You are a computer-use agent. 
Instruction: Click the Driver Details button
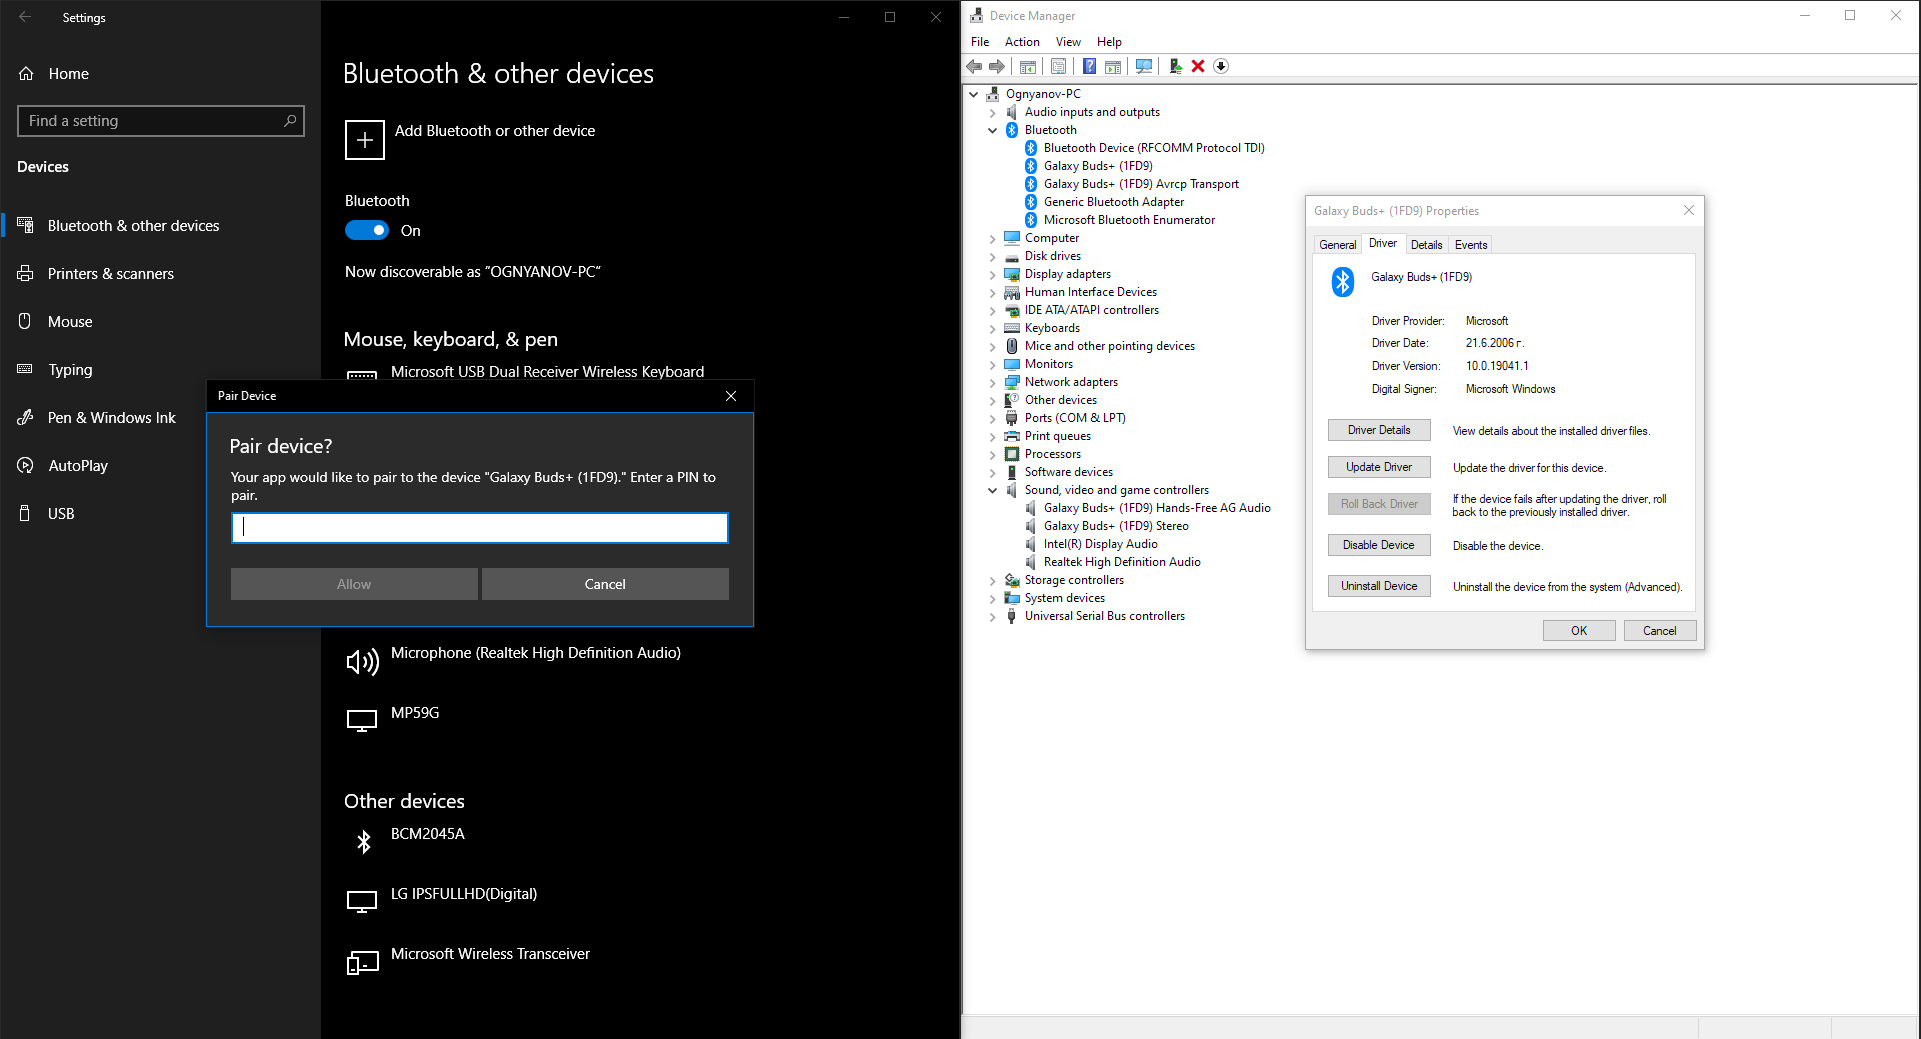pos(1379,430)
